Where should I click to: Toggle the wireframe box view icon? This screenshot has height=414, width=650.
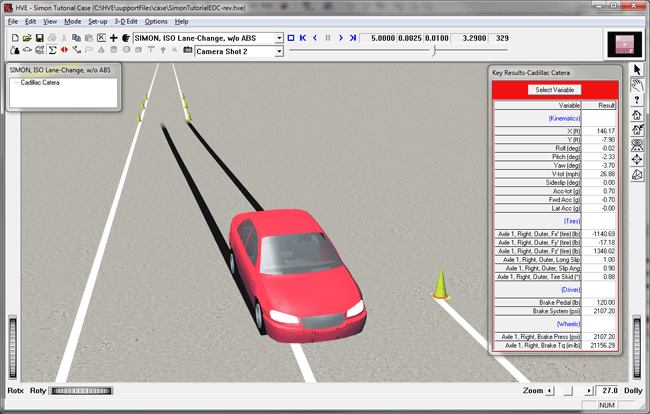click(637, 174)
